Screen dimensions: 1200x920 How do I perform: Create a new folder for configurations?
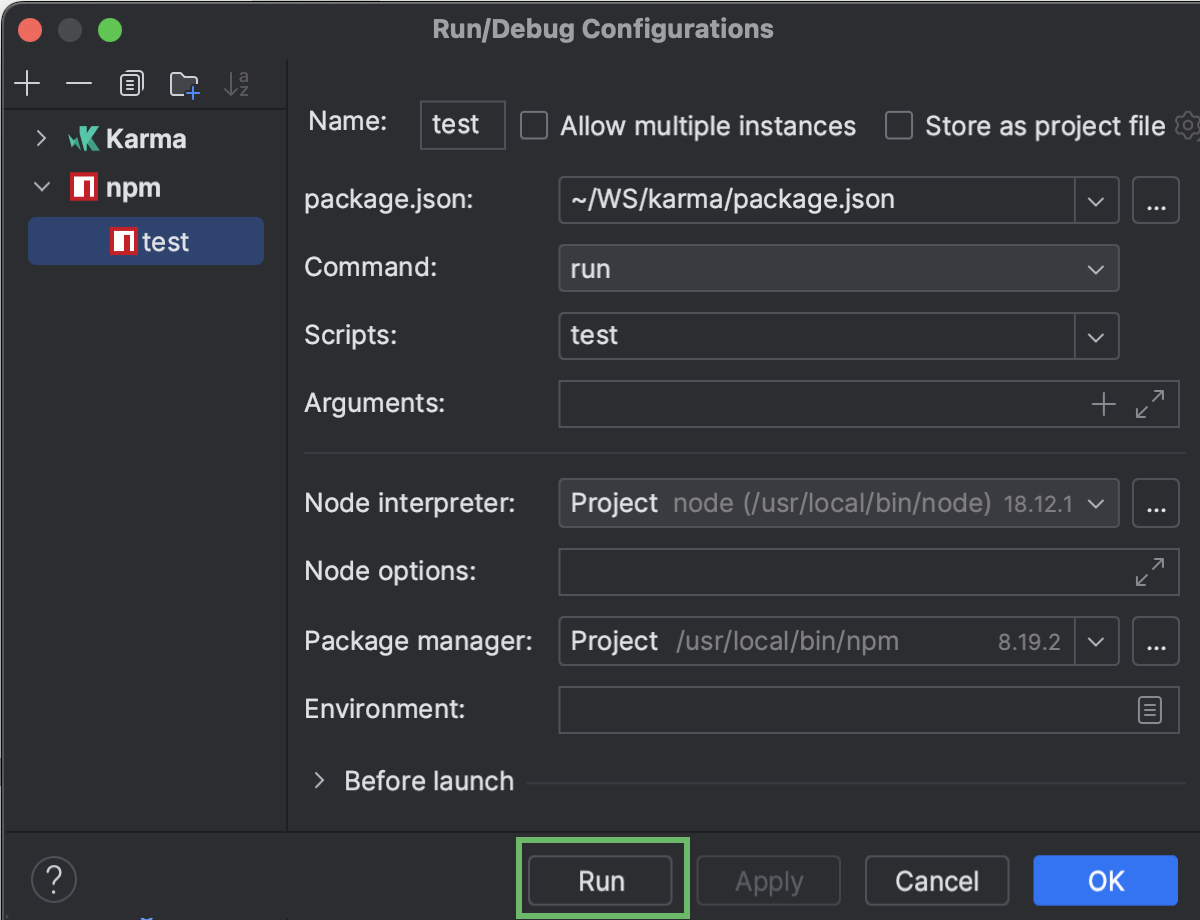click(x=184, y=84)
